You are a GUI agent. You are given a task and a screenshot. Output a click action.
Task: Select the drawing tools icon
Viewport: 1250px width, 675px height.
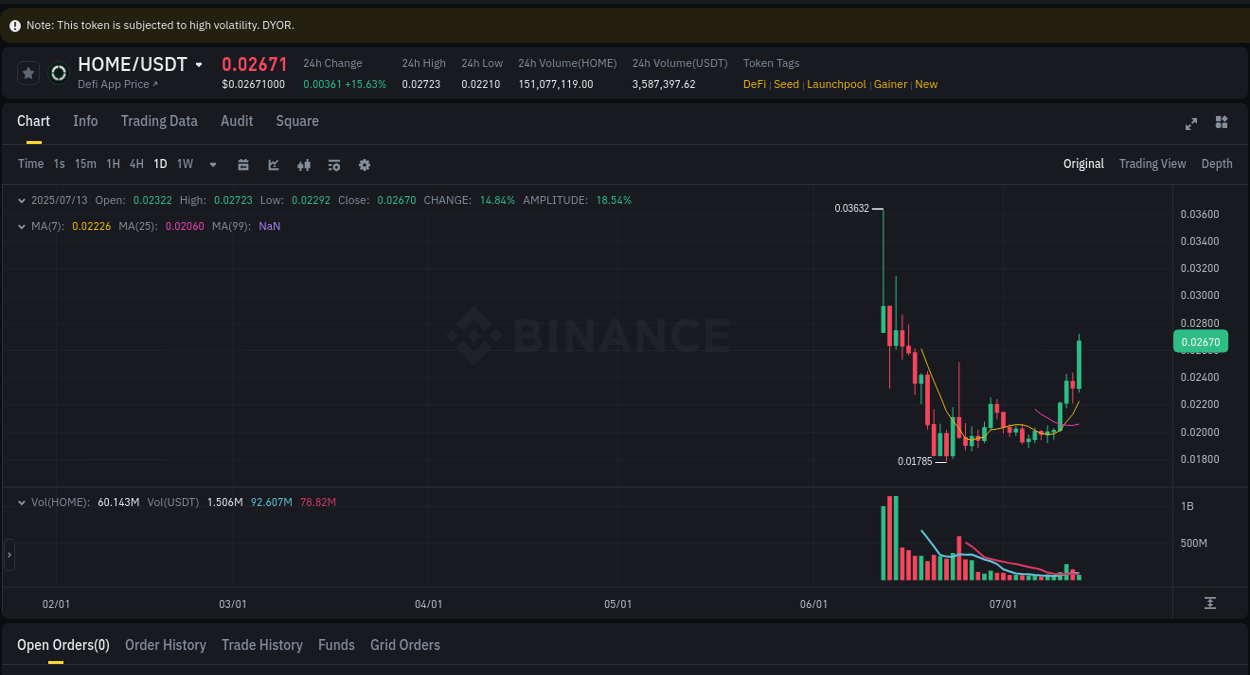[x=273, y=164]
